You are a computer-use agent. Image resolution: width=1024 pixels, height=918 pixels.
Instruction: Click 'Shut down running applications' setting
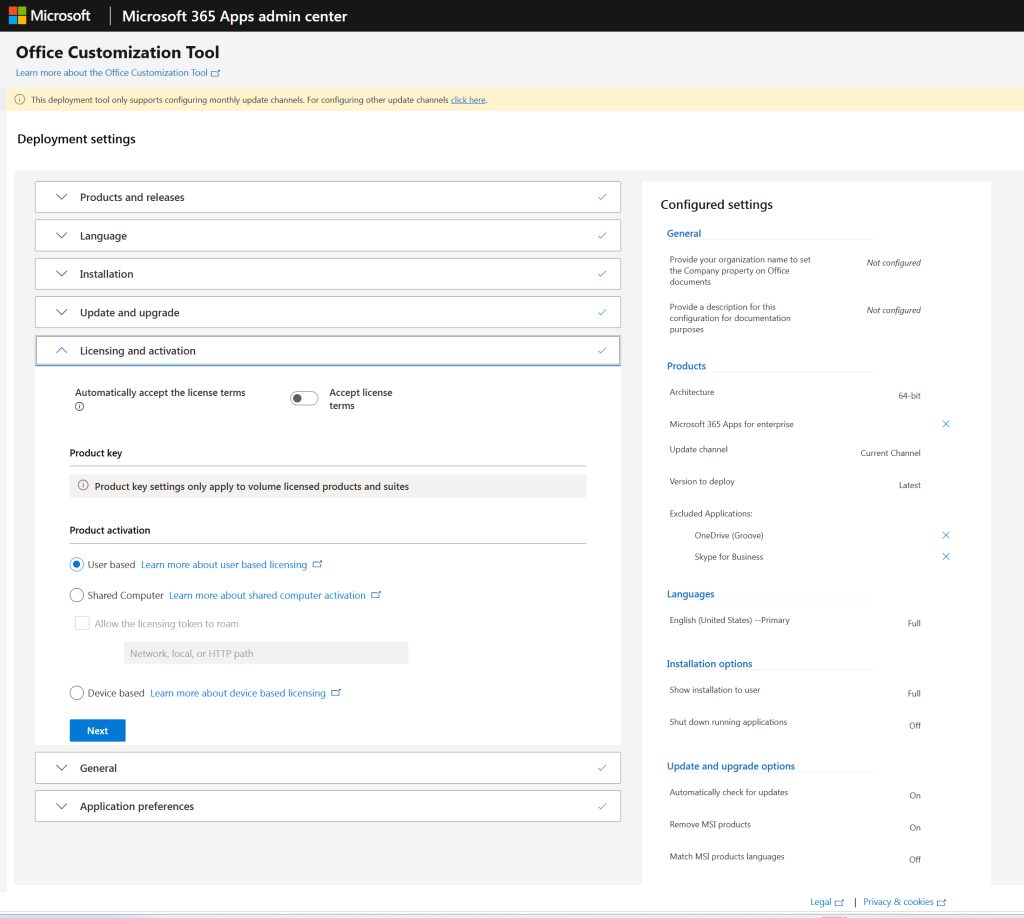(728, 722)
